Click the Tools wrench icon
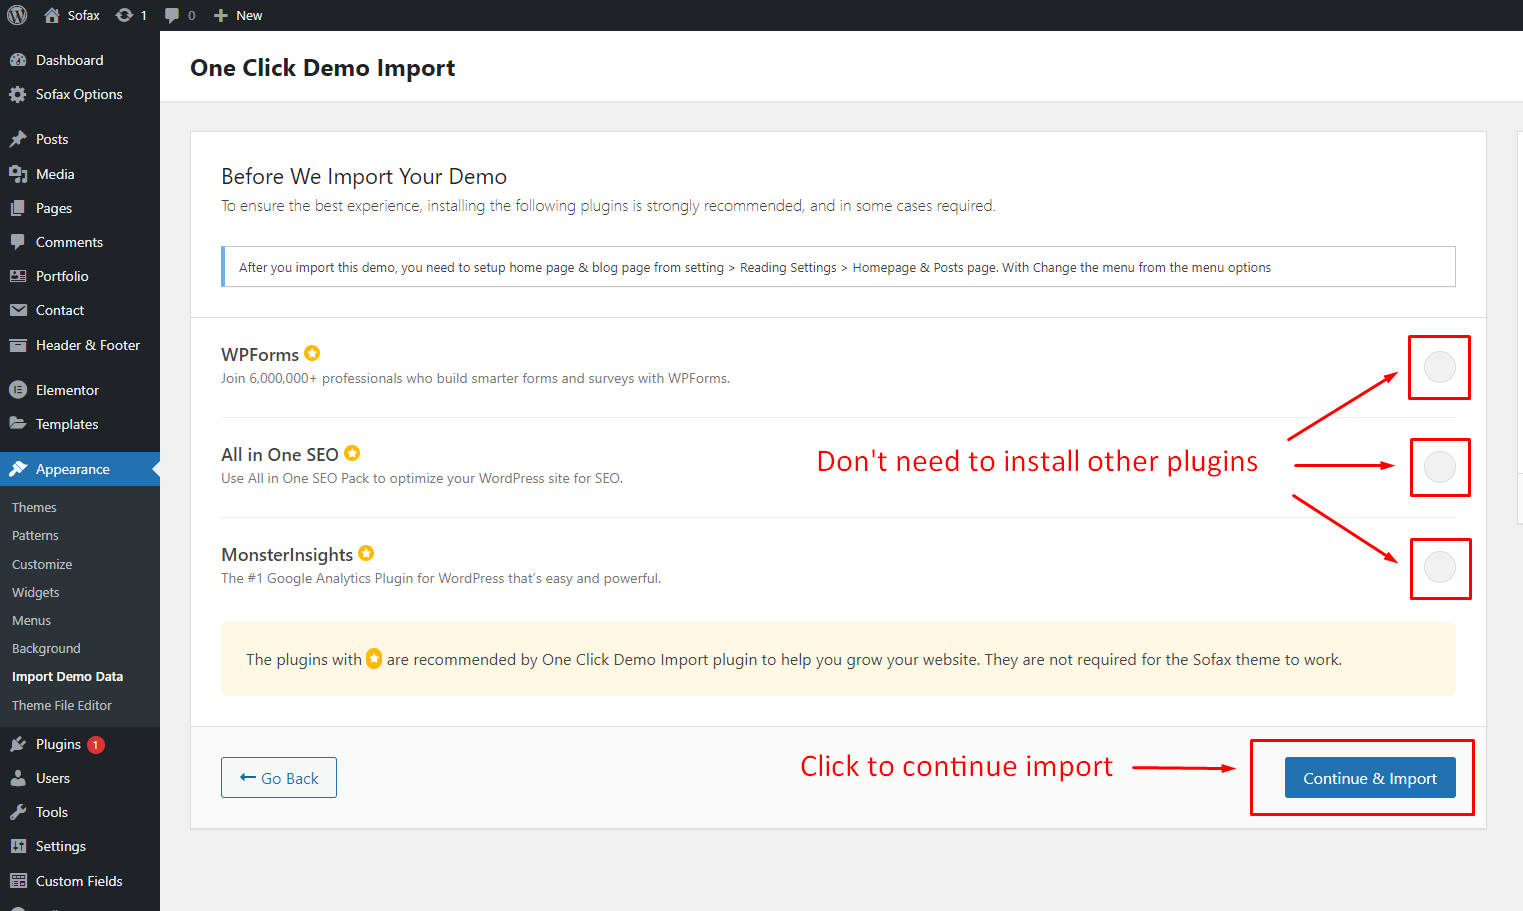1523x911 pixels. pos(18,812)
